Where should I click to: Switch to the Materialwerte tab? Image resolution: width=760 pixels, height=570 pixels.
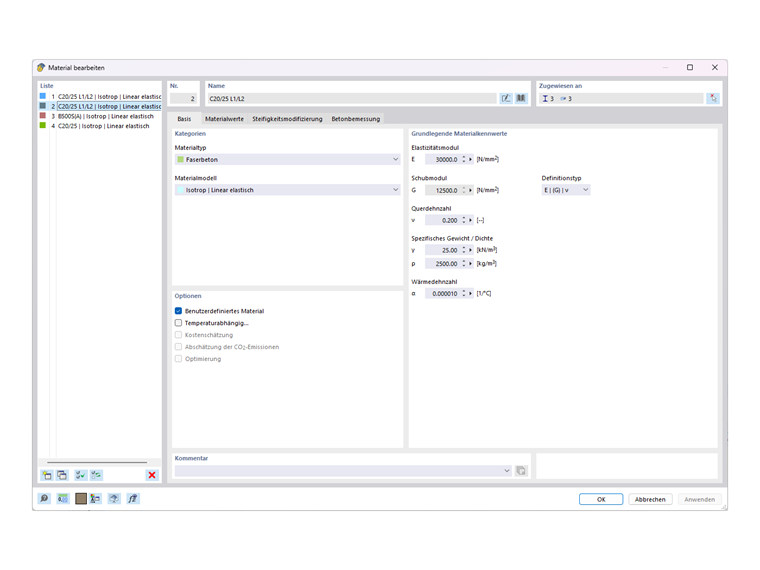[224, 119]
